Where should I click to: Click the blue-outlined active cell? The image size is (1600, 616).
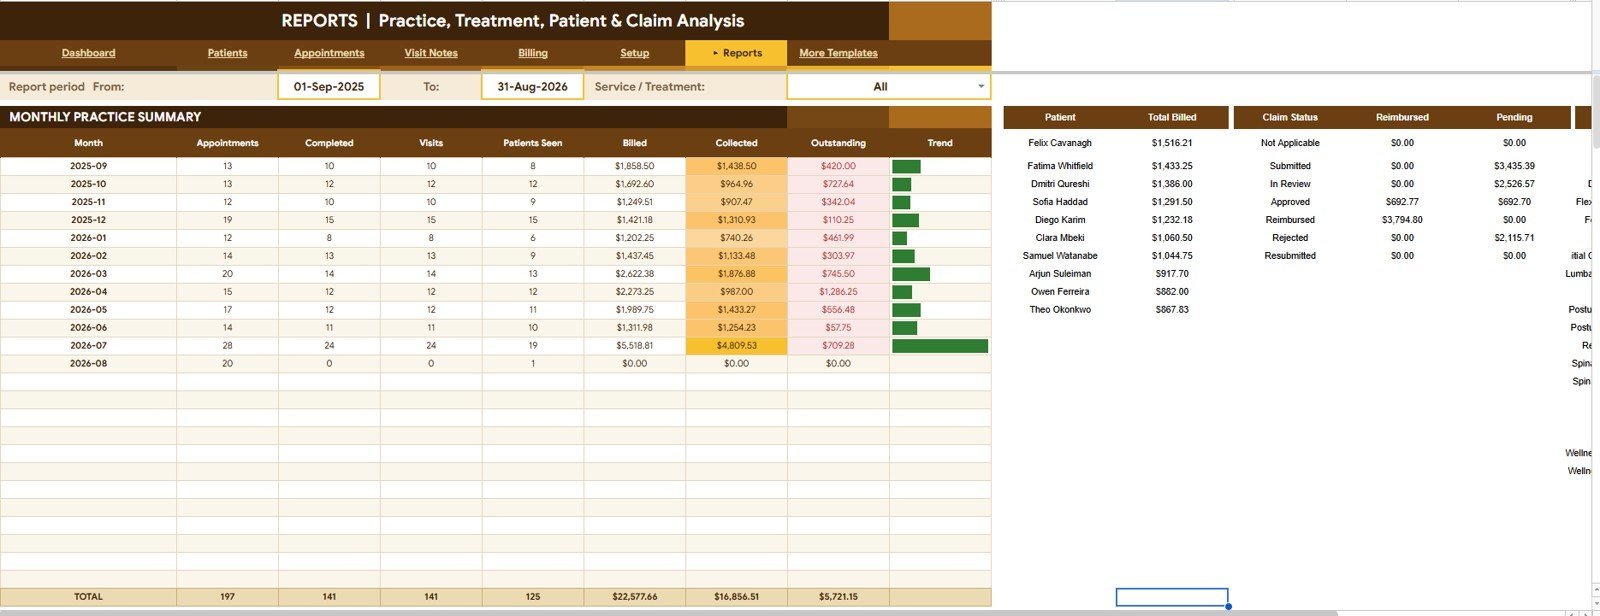coord(1172,597)
